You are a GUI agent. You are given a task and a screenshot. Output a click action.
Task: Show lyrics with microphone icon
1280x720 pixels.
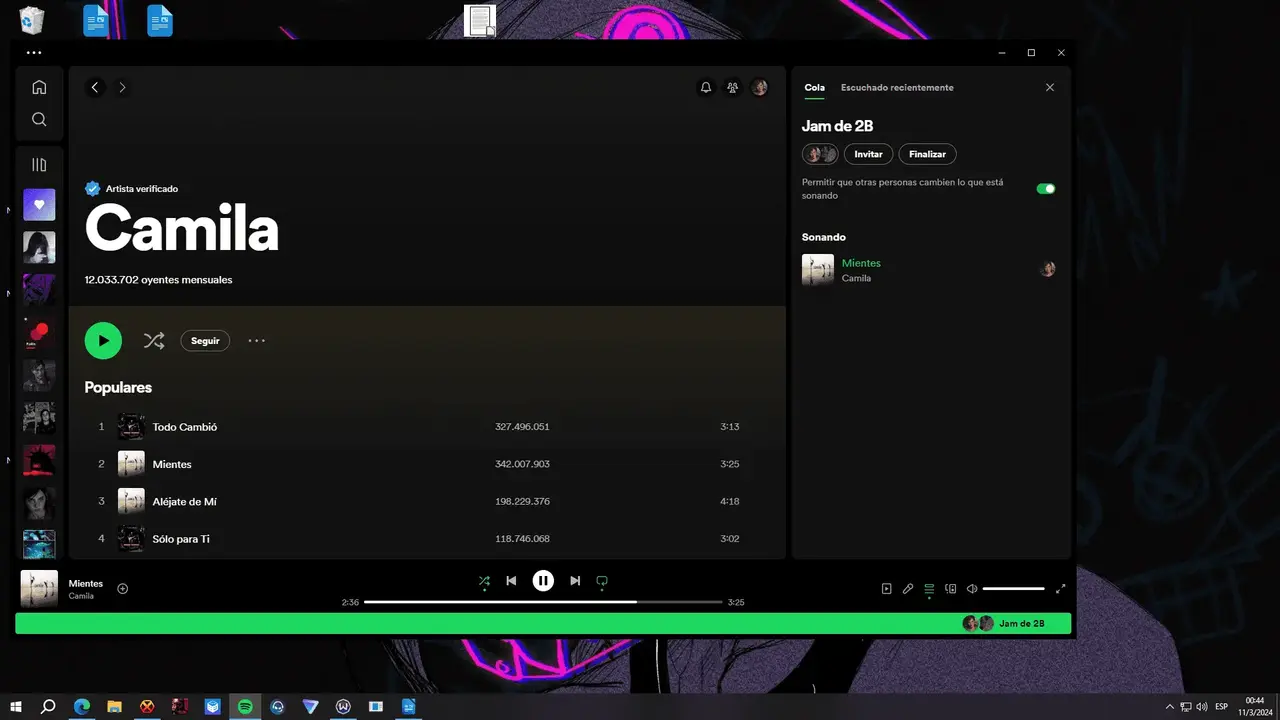coord(908,589)
